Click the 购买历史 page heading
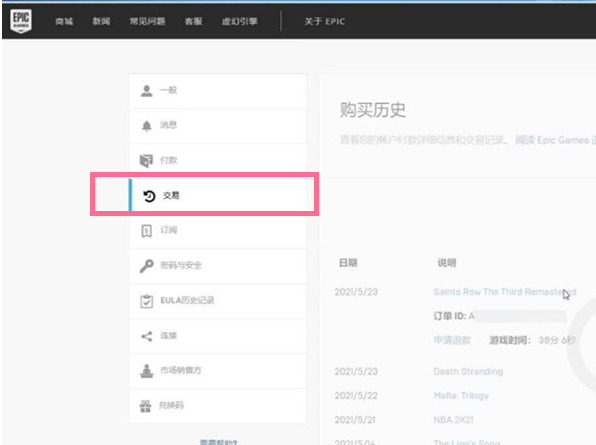Image resolution: width=596 pixels, height=445 pixels. click(x=372, y=110)
